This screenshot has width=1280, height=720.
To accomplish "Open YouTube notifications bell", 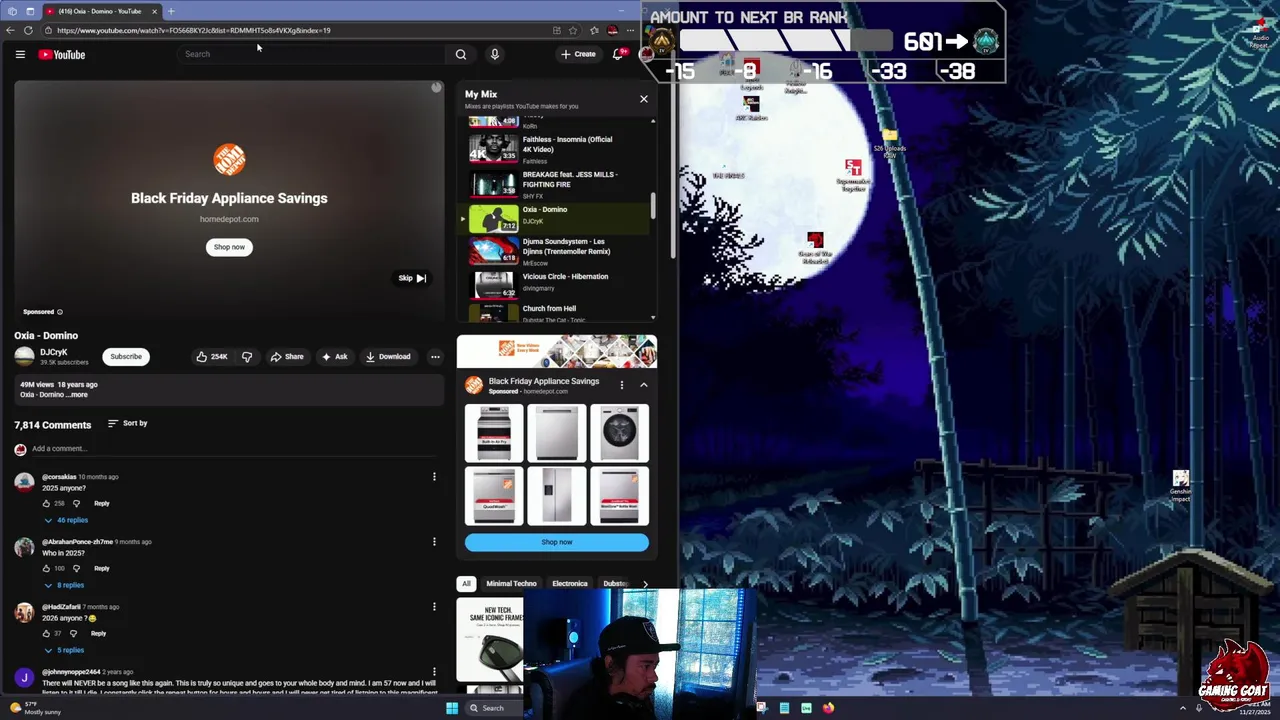I will (x=618, y=54).
